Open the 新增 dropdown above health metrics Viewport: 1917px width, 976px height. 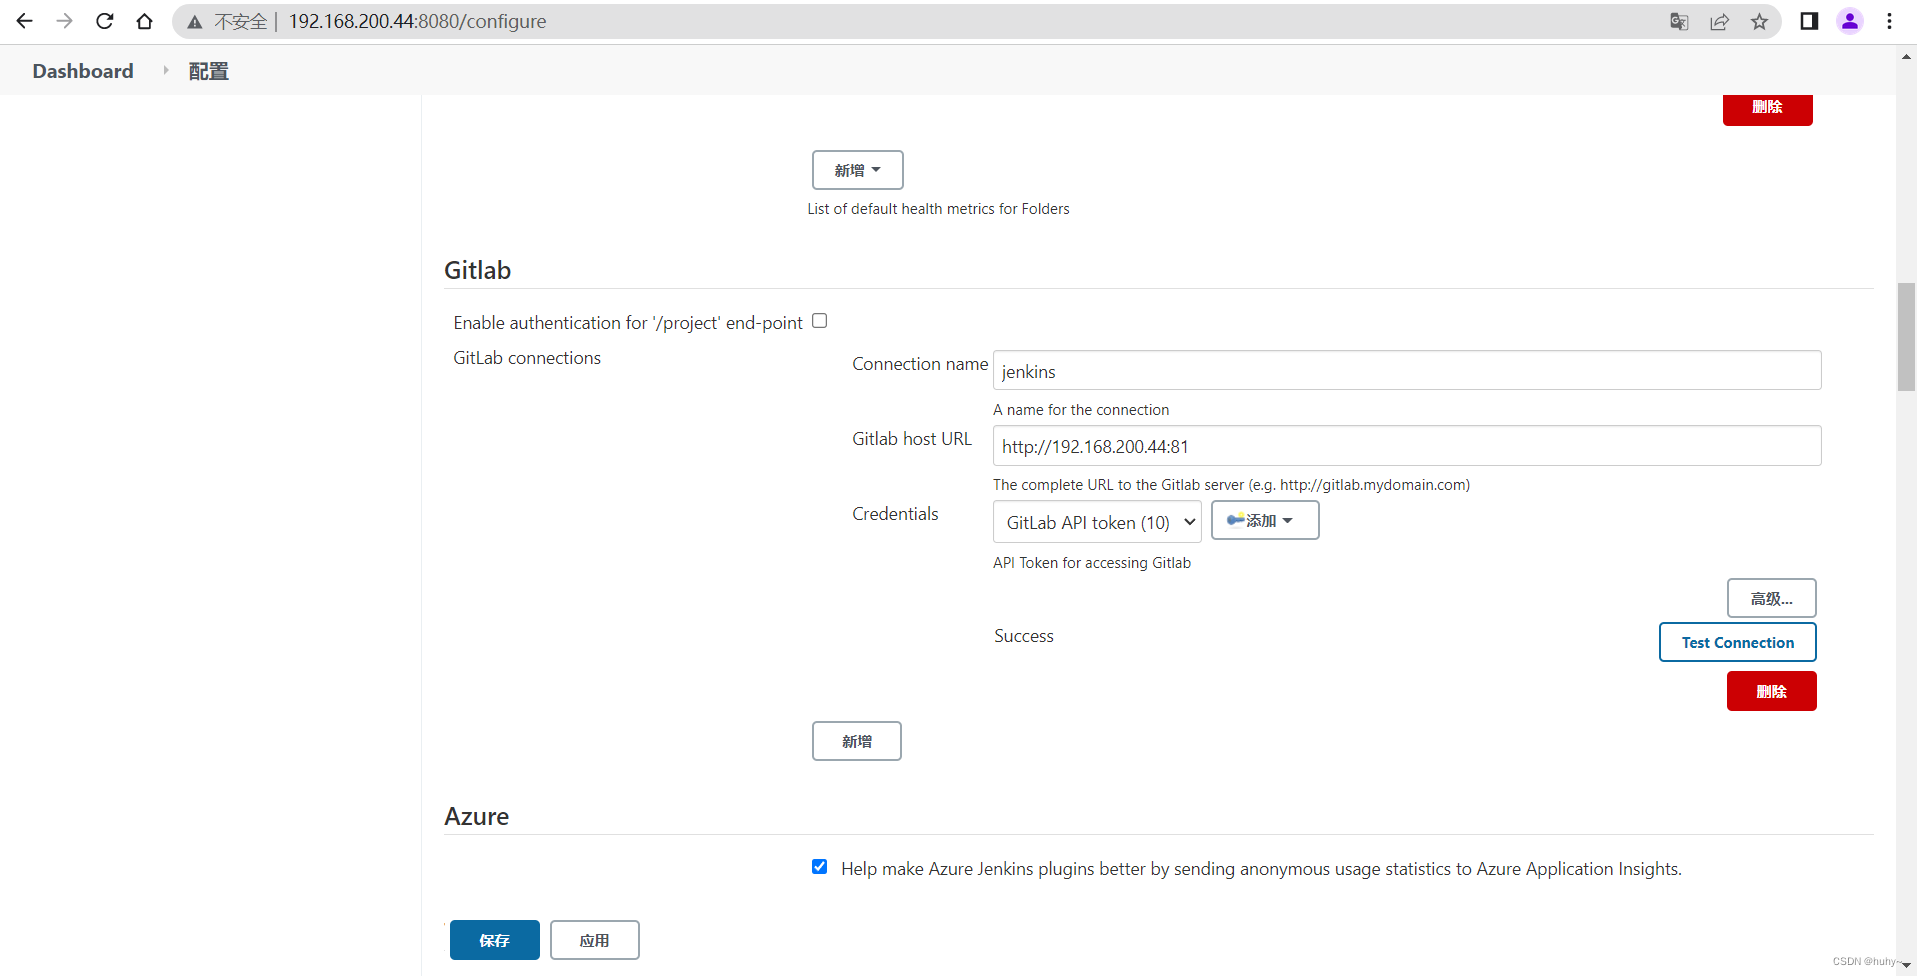coord(857,169)
